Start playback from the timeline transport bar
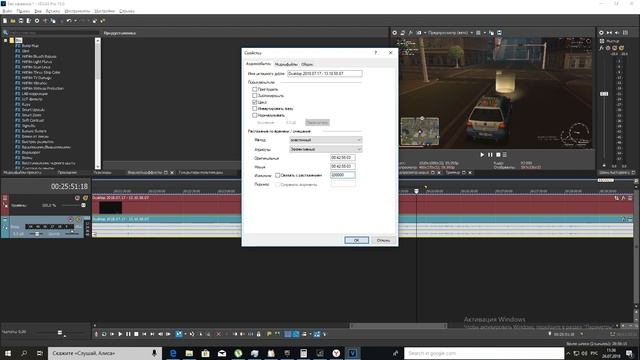640x360 pixels. point(120,334)
